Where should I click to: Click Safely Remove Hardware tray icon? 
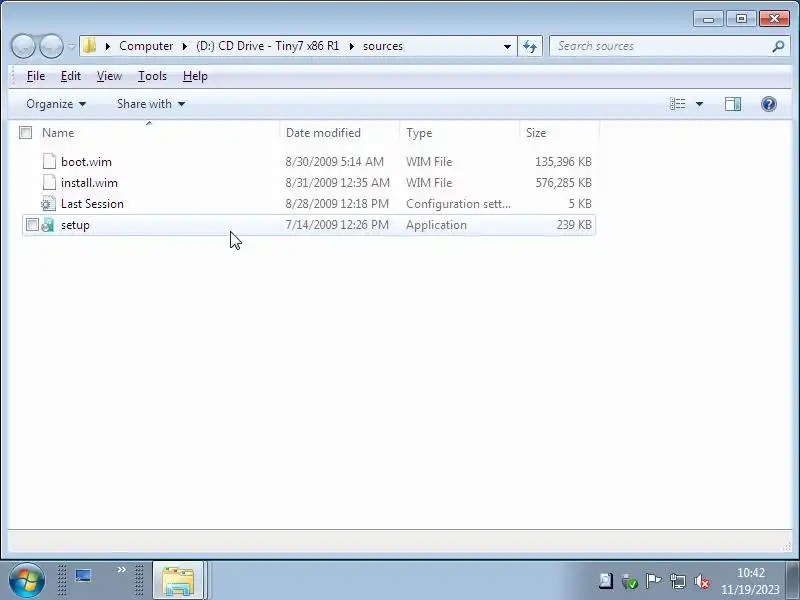point(630,581)
